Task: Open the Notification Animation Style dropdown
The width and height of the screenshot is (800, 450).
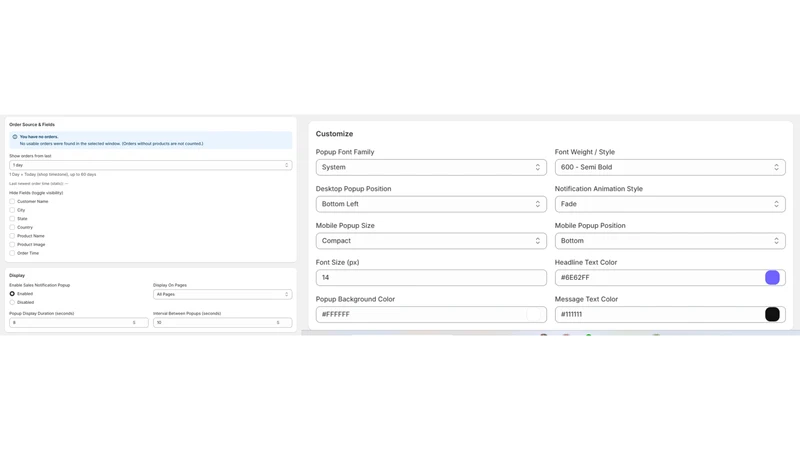Action: click(x=670, y=204)
